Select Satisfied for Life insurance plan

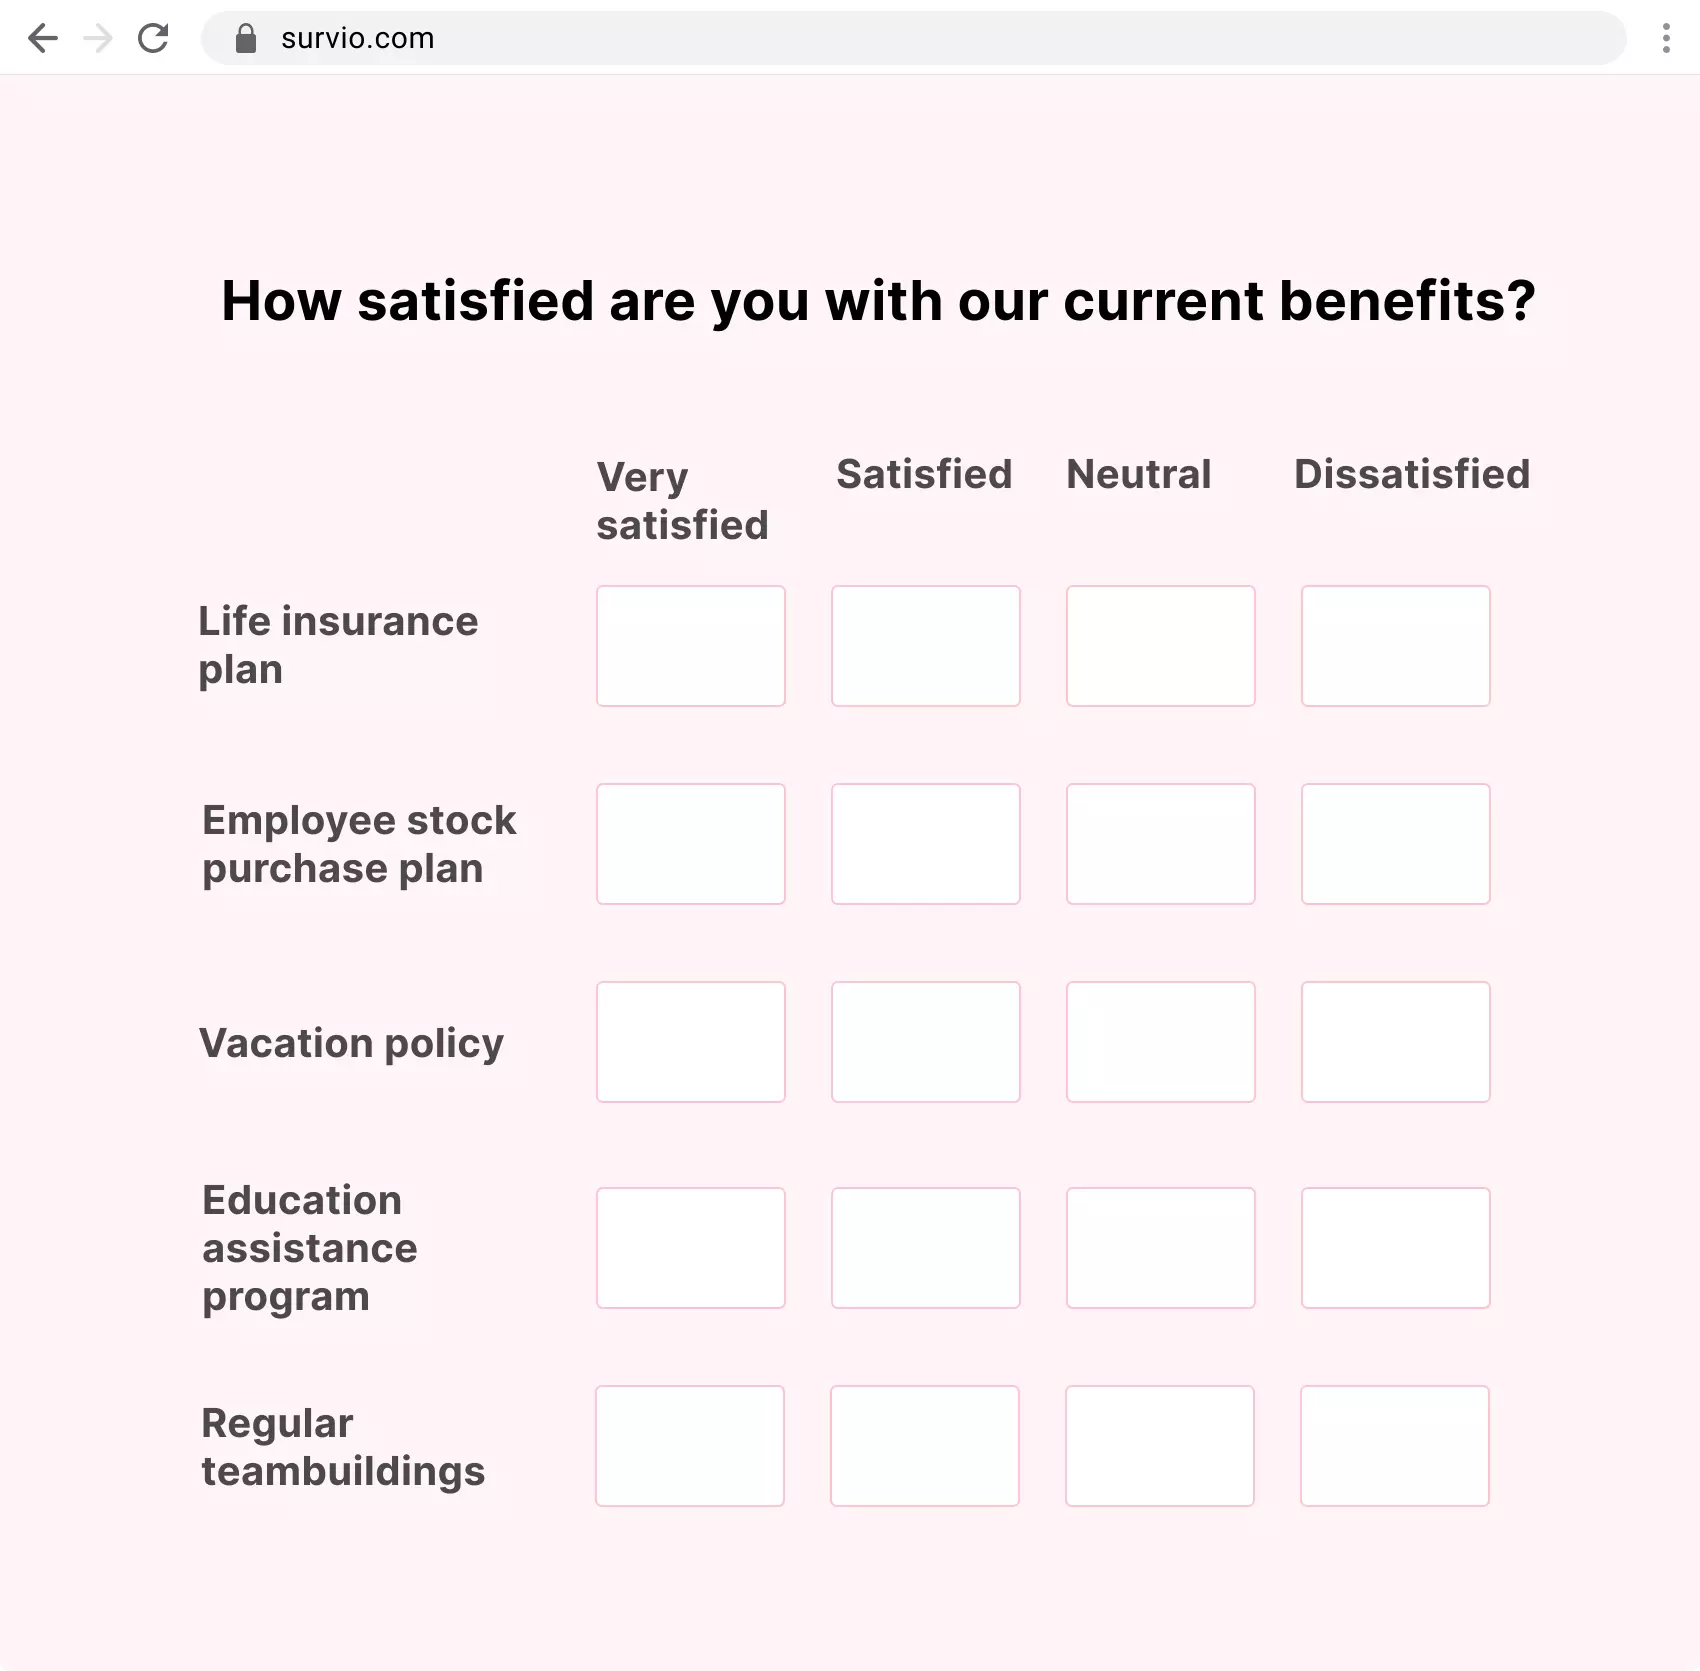(x=926, y=646)
